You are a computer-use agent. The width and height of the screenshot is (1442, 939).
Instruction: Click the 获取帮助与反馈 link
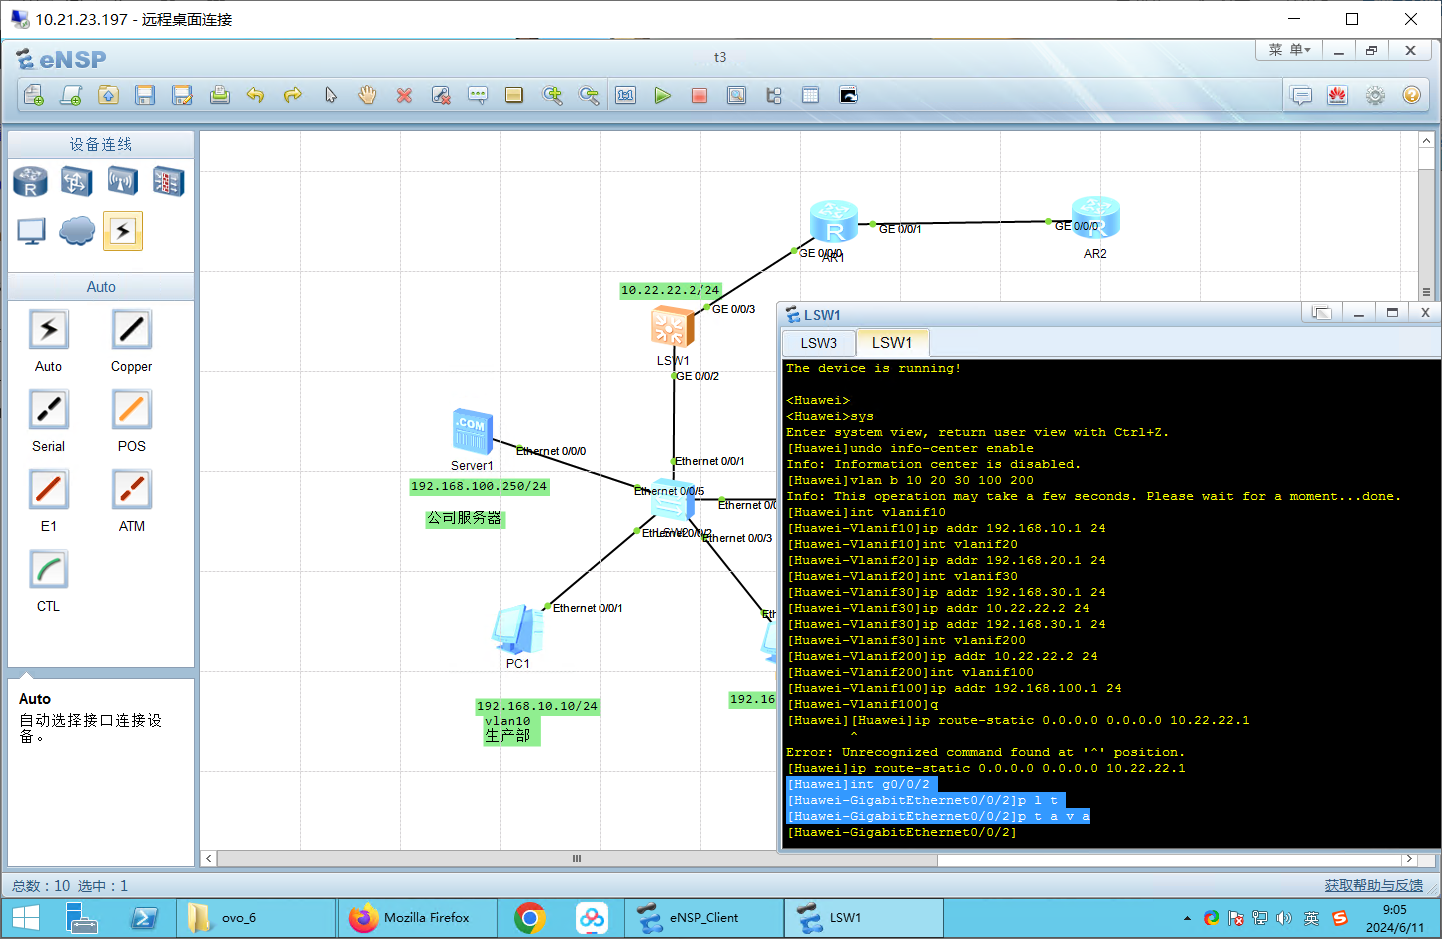pos(1373,886)
